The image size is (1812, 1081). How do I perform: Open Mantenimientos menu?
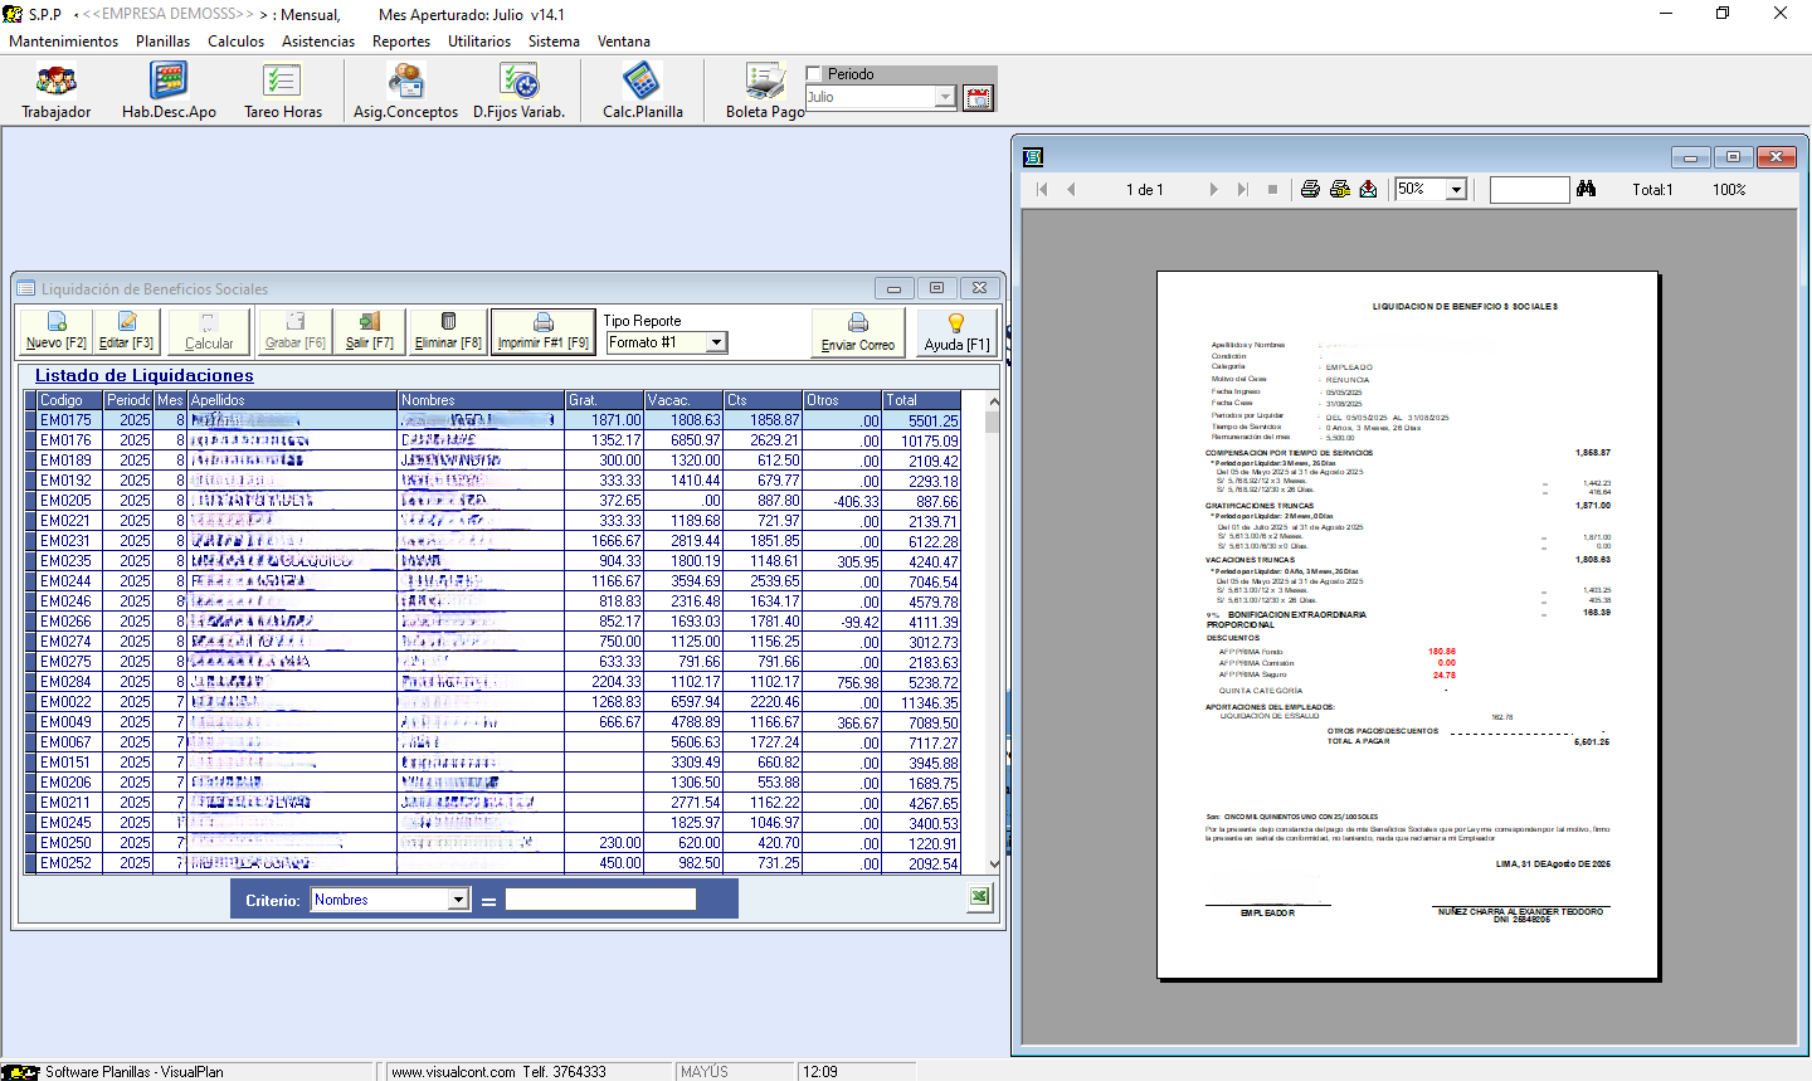pos(63,41)
